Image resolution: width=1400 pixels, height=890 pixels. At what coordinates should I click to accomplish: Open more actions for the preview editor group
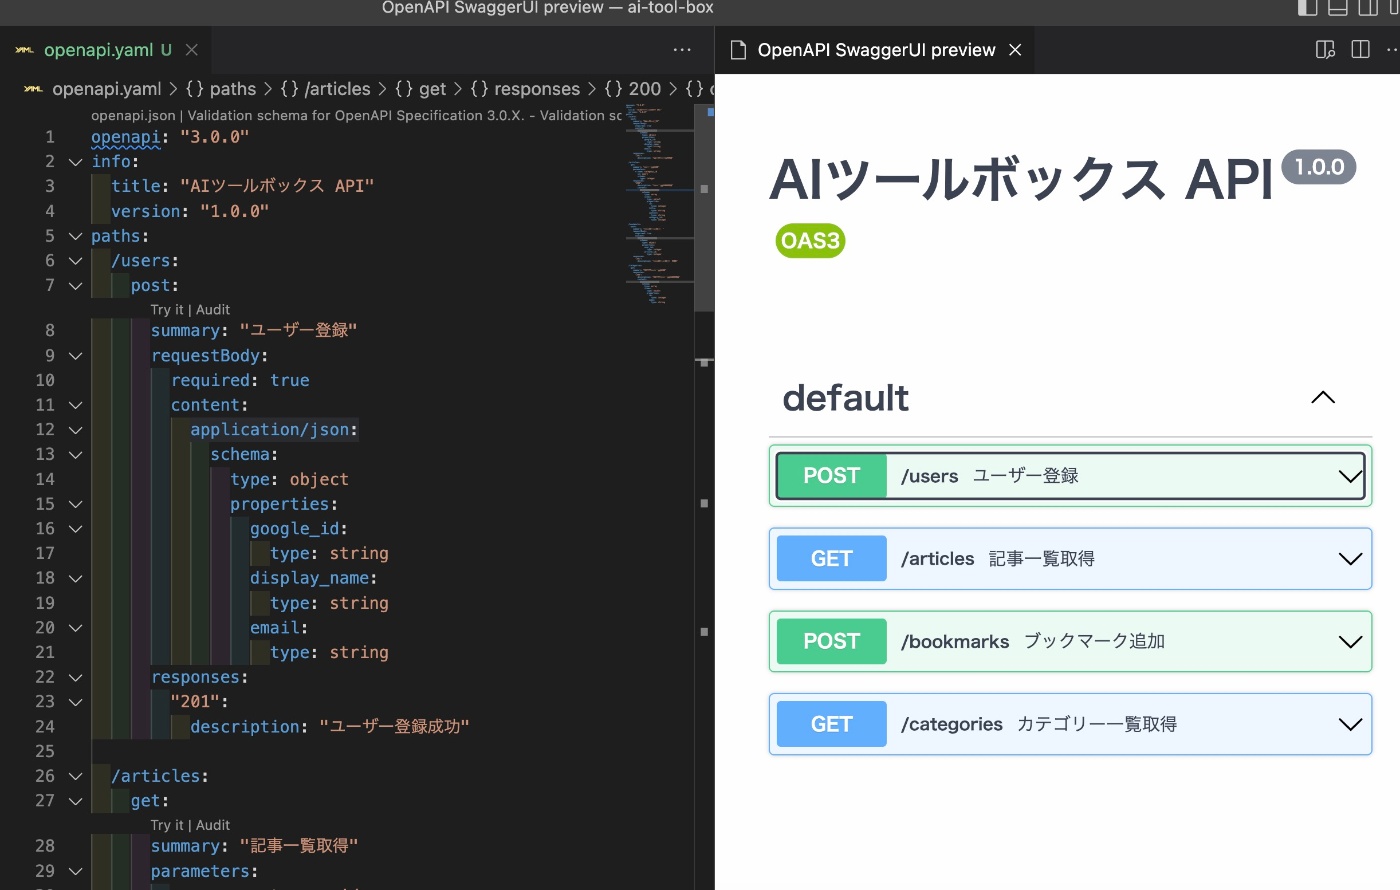click(1392, 50)
